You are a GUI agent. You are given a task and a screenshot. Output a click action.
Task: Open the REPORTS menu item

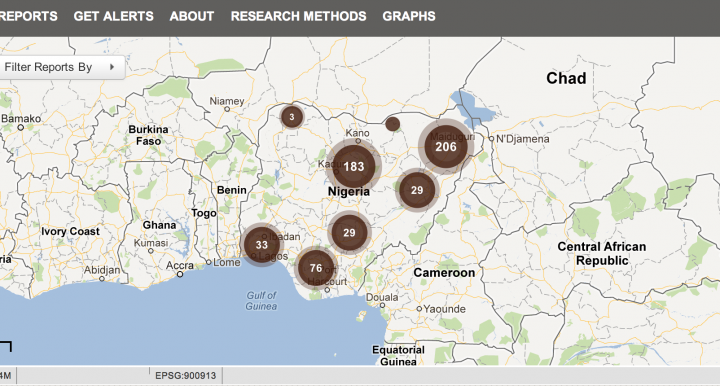click(x=28, y=17)
